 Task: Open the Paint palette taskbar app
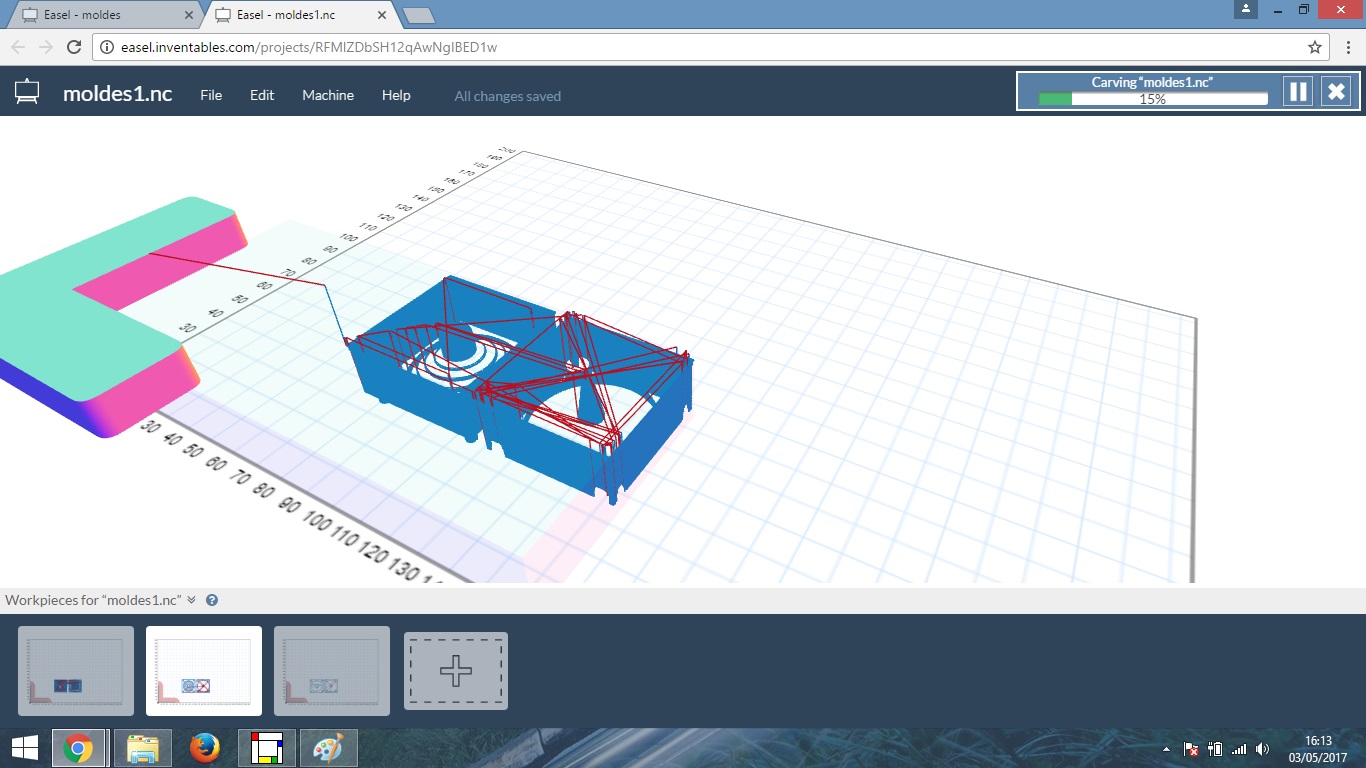click(328, 748)
